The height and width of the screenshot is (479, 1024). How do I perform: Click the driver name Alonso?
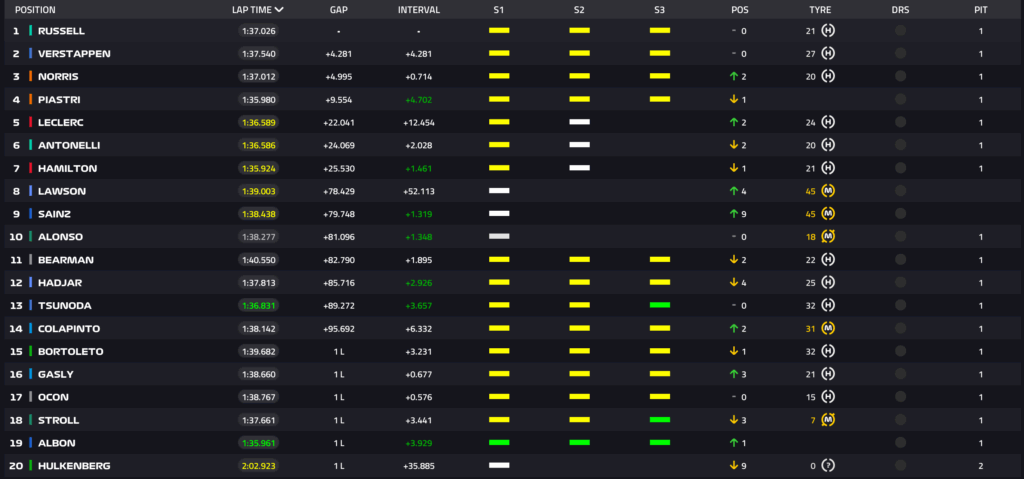tap(62, 237)
